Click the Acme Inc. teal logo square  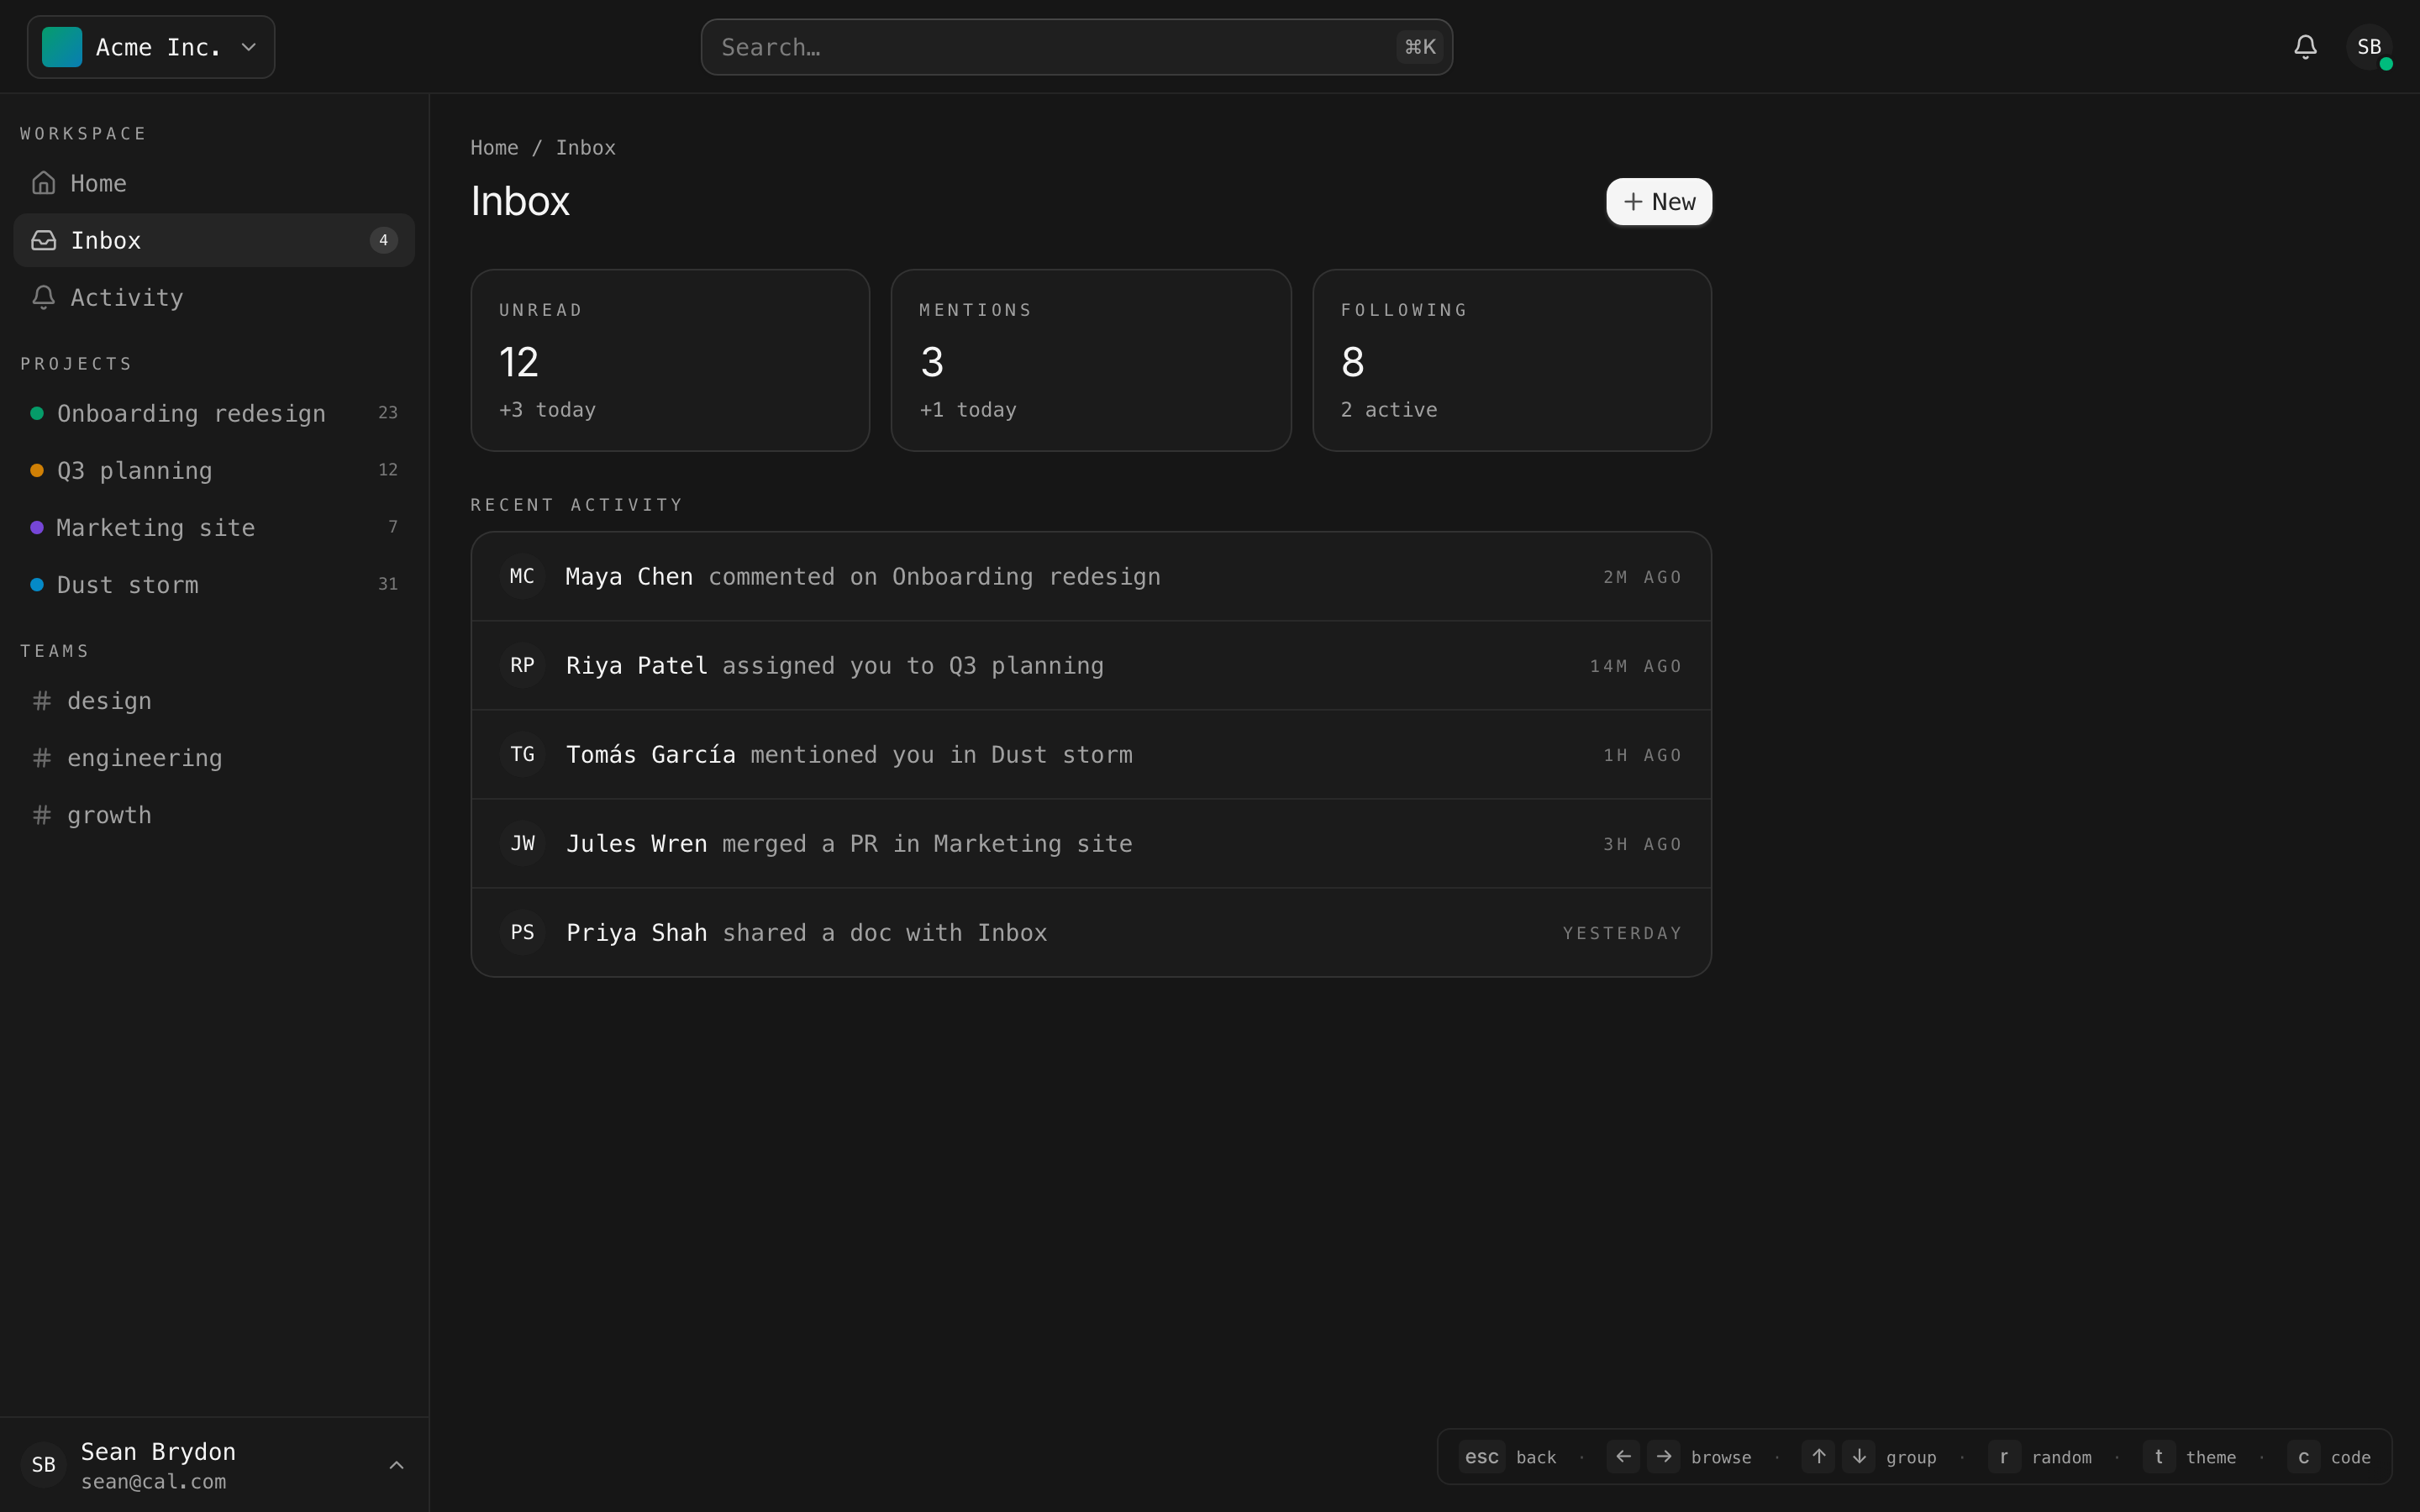point(62,47)
